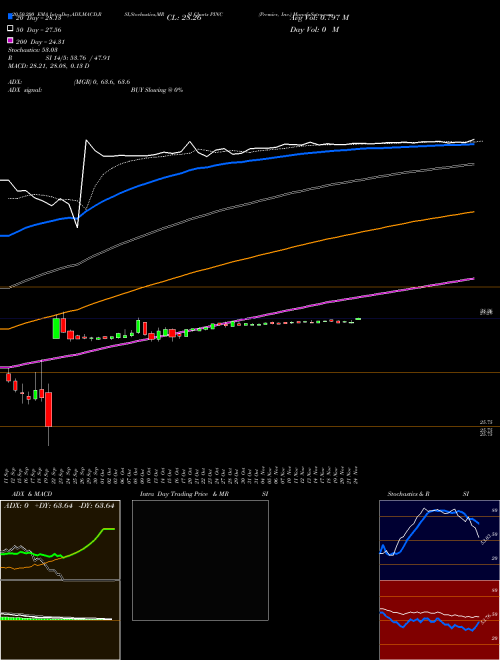Click the '23.73' price axis label
500x660 pixels.
pyautogui.click(x=486, y=422)
